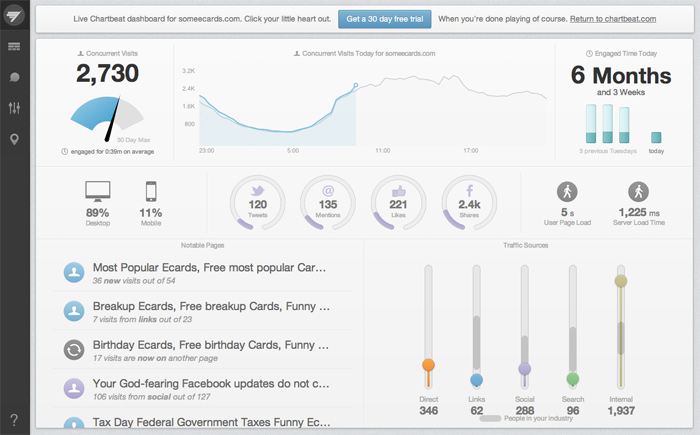Open the 135 Mentions gauge
Viewport: 700px width, 435px height.
(x=328, y=202)
